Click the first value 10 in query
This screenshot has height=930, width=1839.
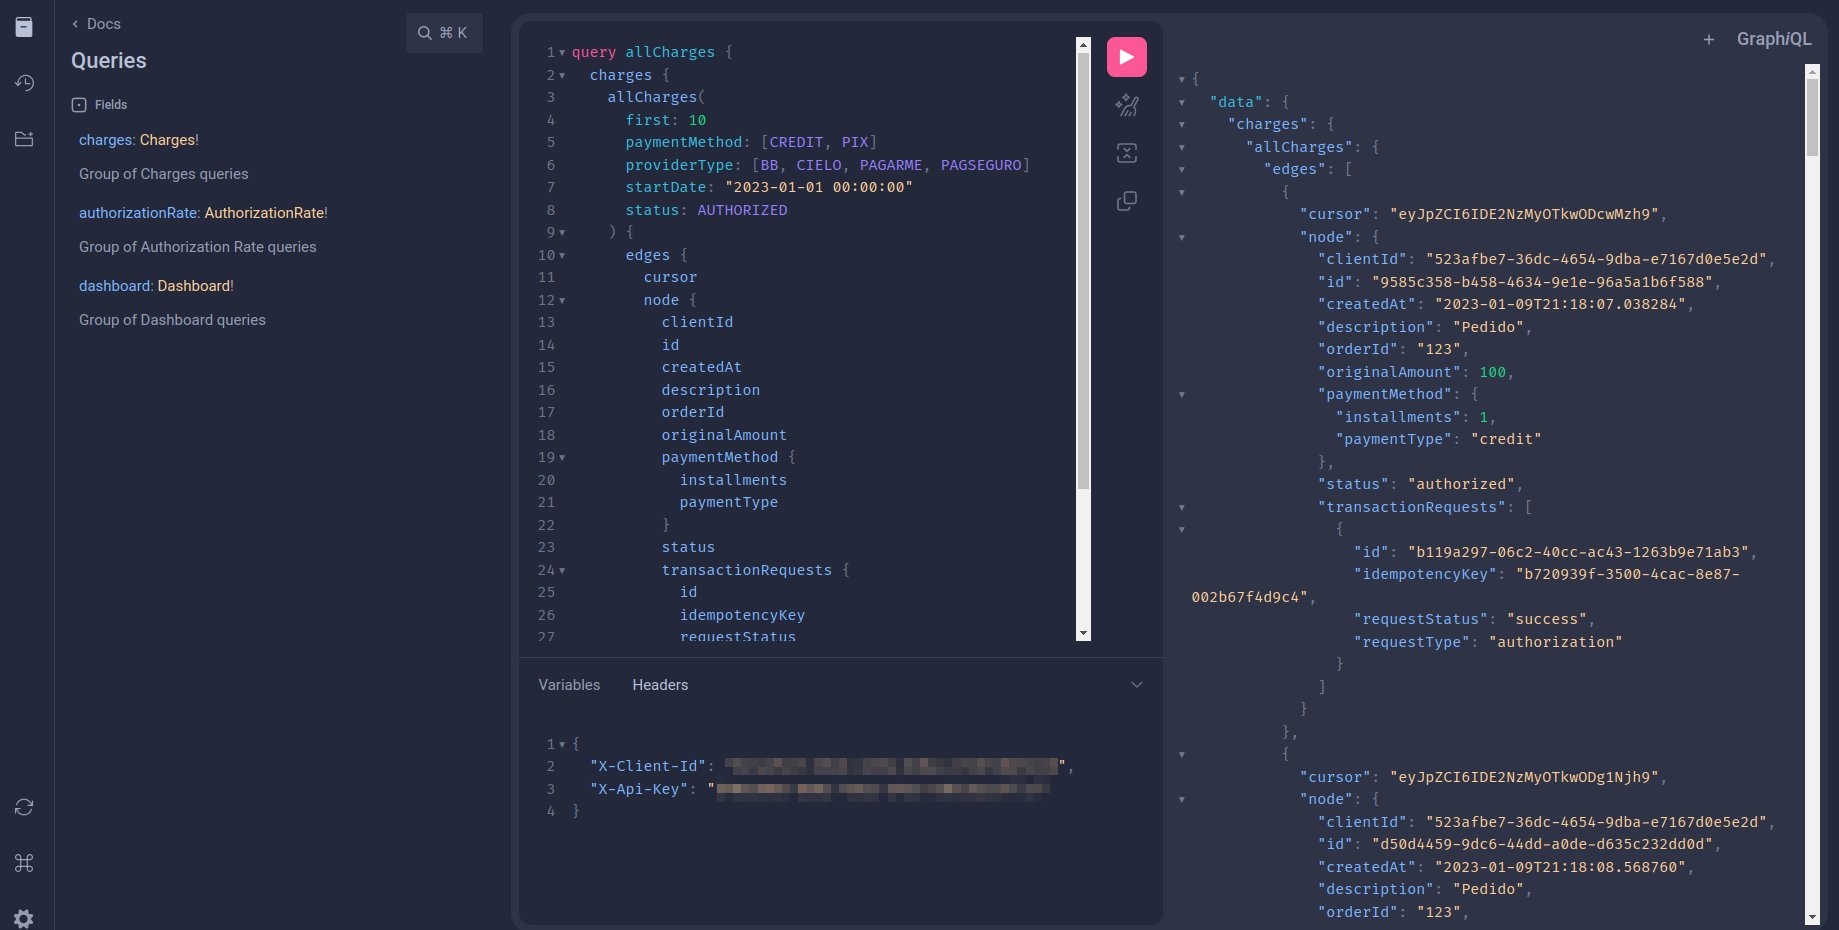coord(697,120)
